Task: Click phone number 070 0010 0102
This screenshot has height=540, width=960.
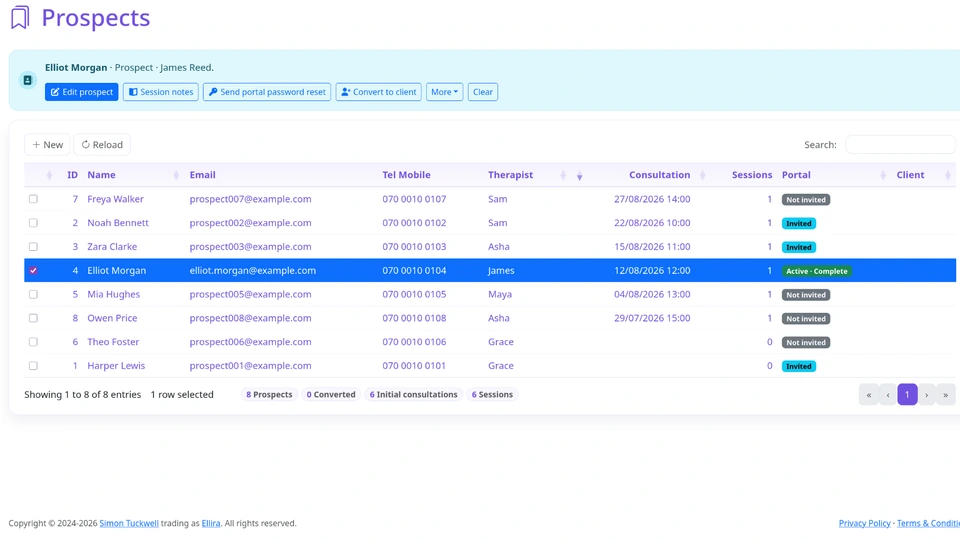Action: coord(414,223)
